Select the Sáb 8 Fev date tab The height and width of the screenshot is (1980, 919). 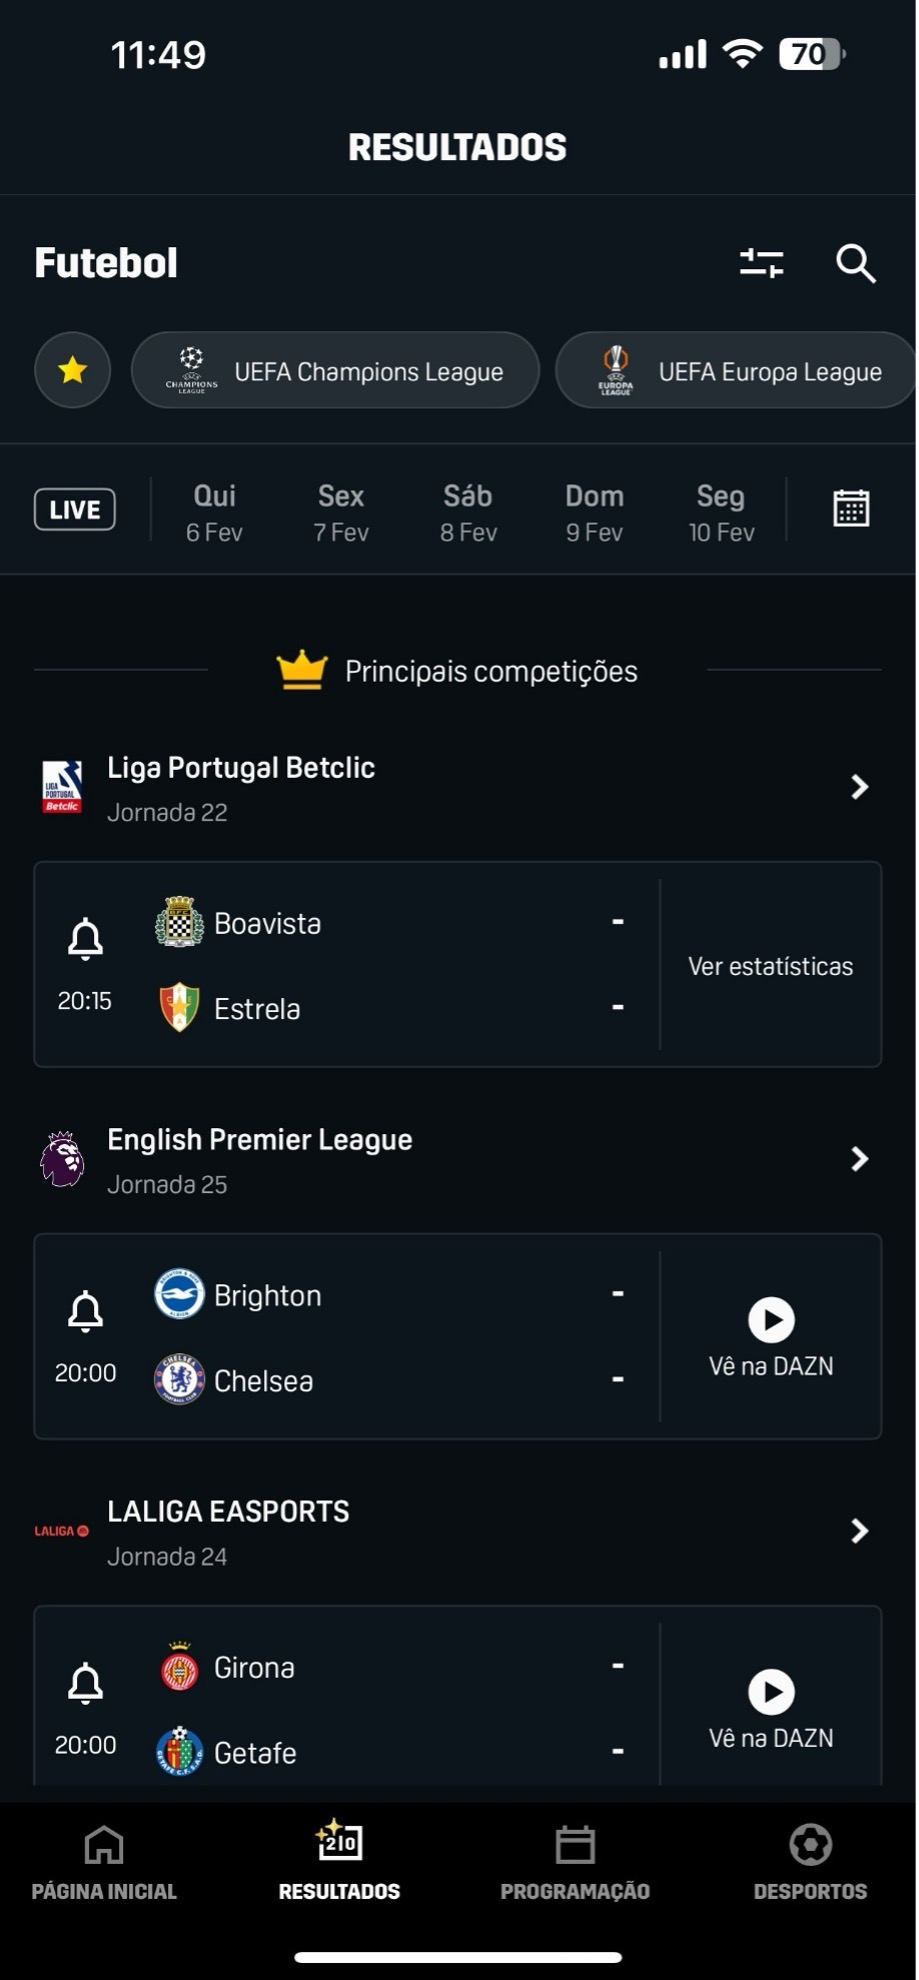point(468,512)
